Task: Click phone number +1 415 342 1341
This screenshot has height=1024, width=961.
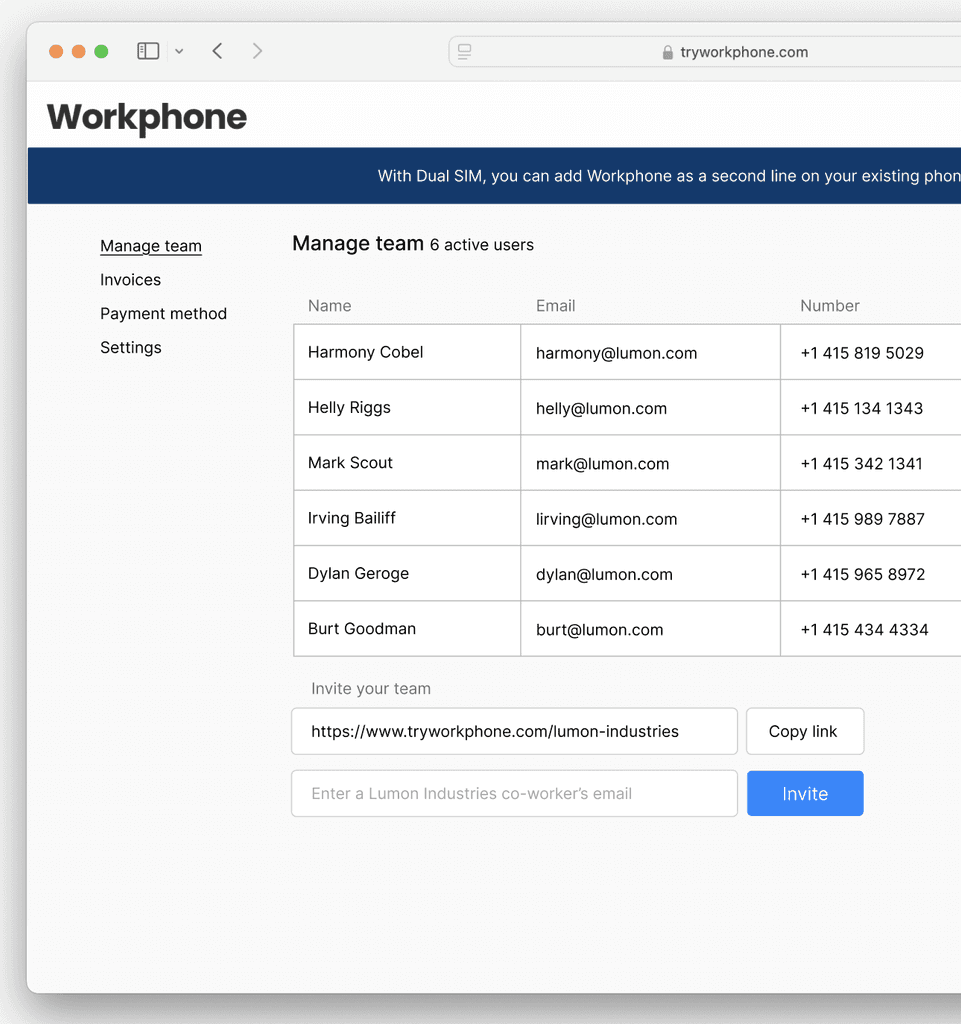Action: pos(862,464)
